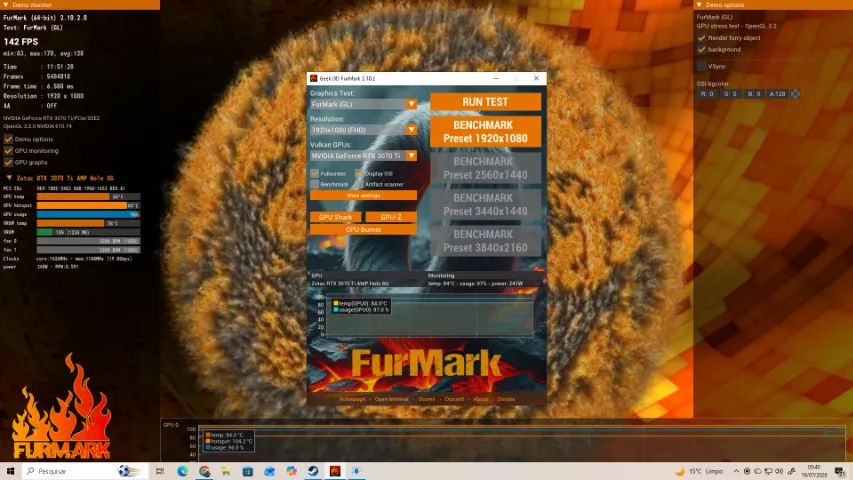Click the About link
Image resolution: width=853 pixels, height=480 pixels.
480,399
